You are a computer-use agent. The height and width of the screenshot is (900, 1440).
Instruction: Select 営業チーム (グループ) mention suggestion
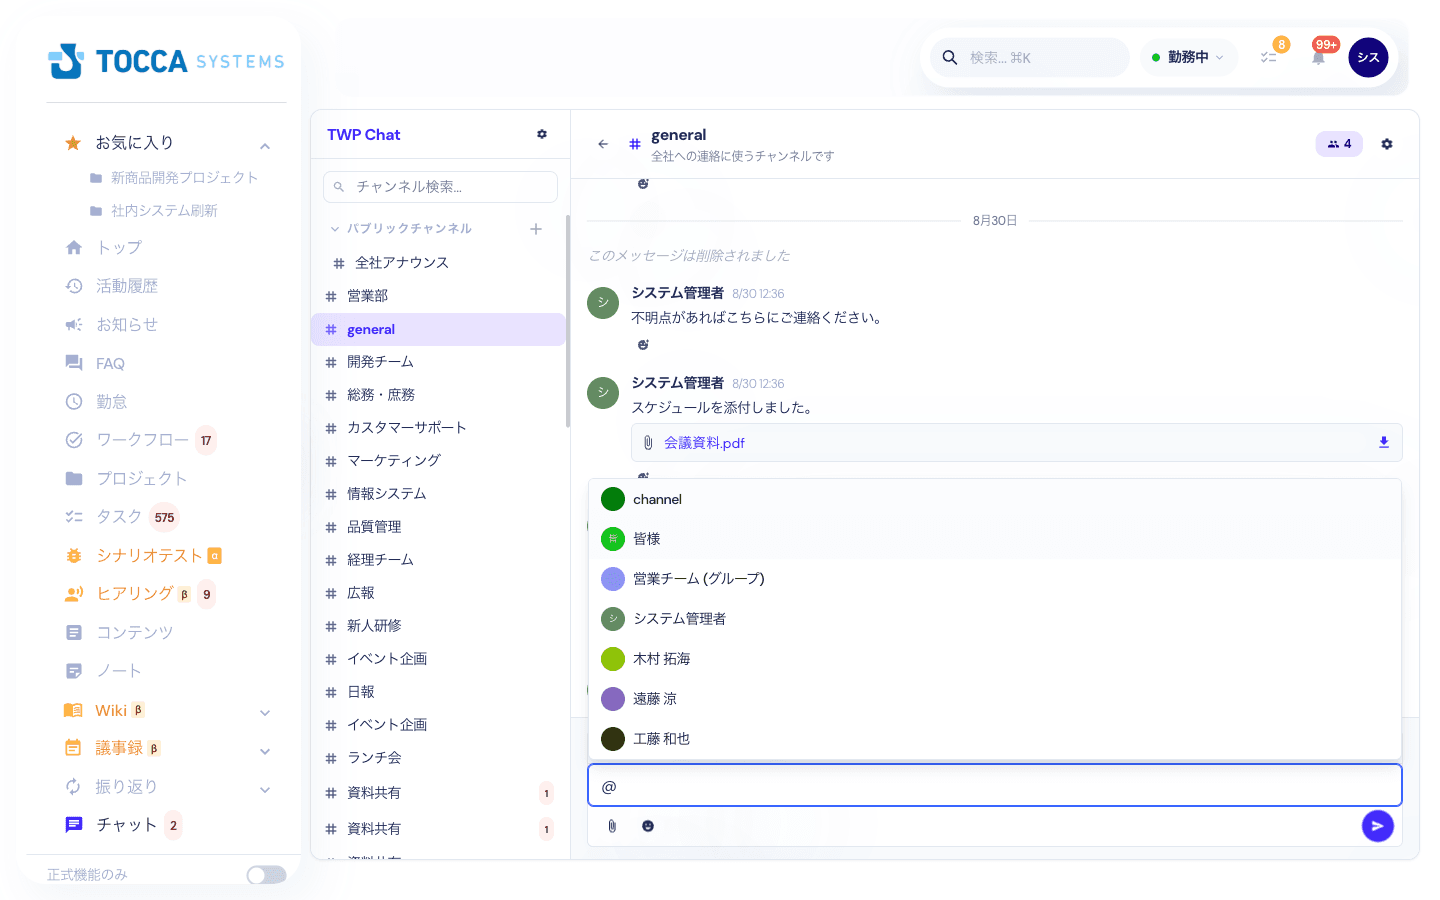coord(995,579)
